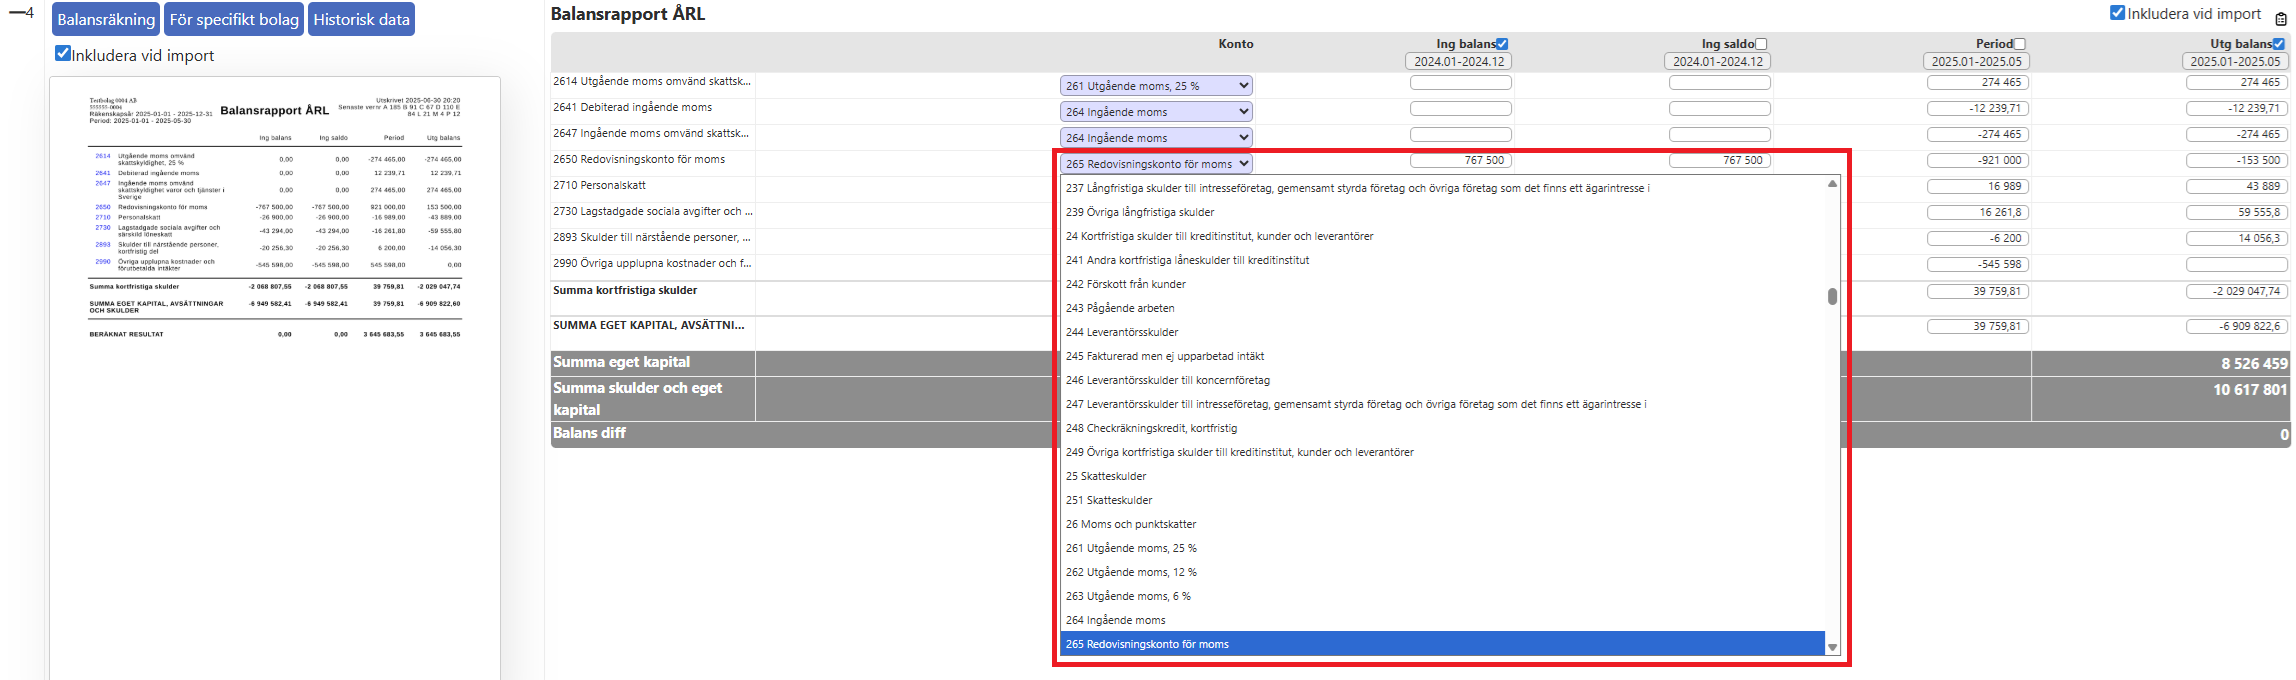Image resolution: width=2296 pixels, height=680 pixels.
Task: Click the dropdown list scrollbar thumb
Action: pyautogui.click(x=1832, y=297)
